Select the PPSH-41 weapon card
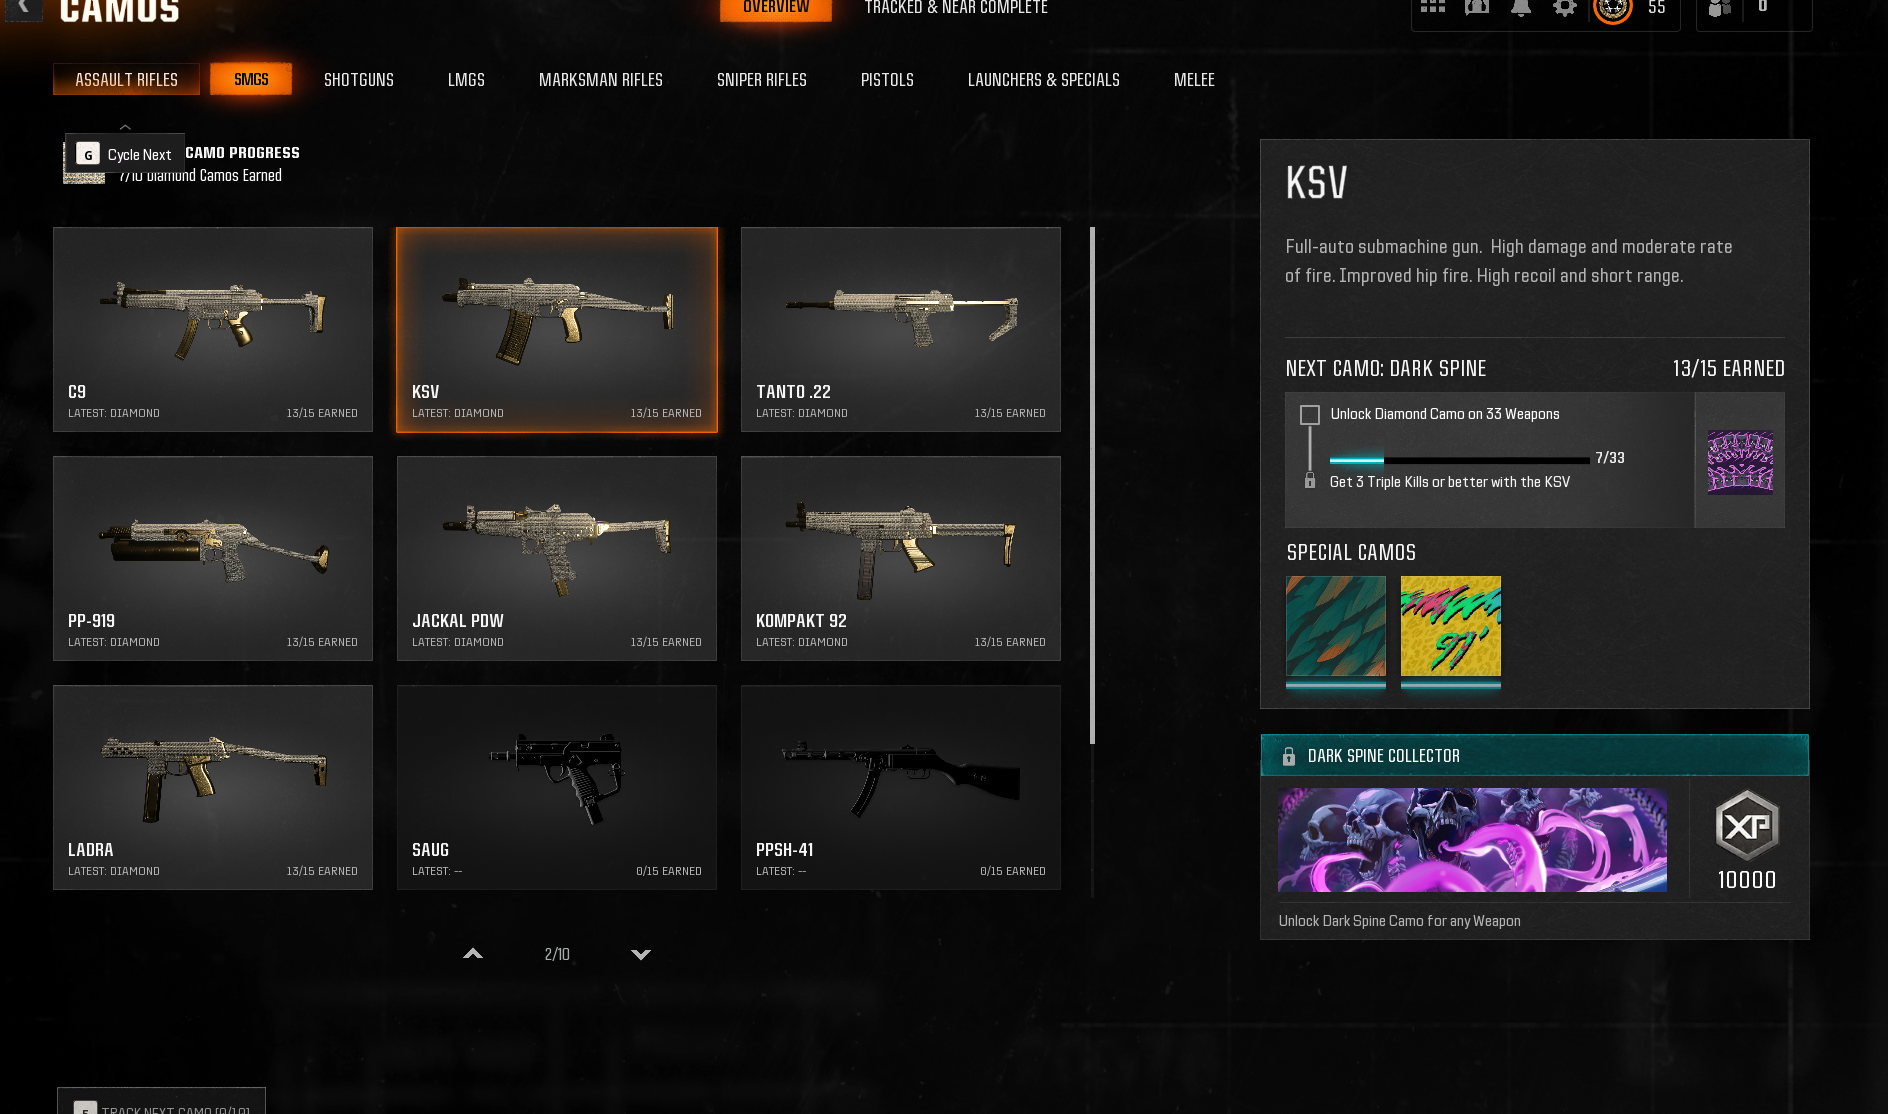This screenshot has width=1888, height=1114. point(900,787)
